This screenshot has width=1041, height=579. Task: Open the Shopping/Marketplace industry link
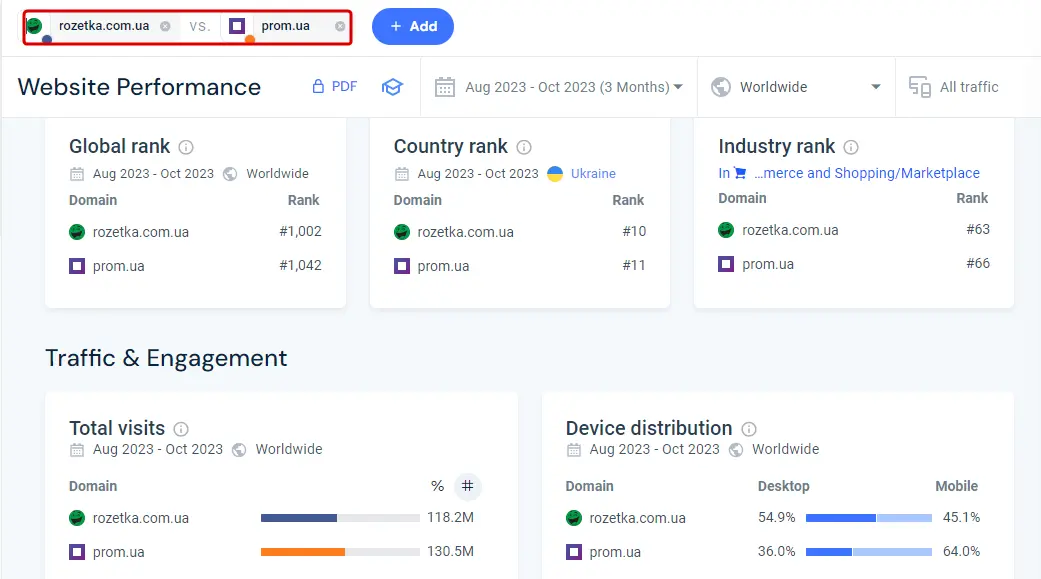click(x=866, y=173)
